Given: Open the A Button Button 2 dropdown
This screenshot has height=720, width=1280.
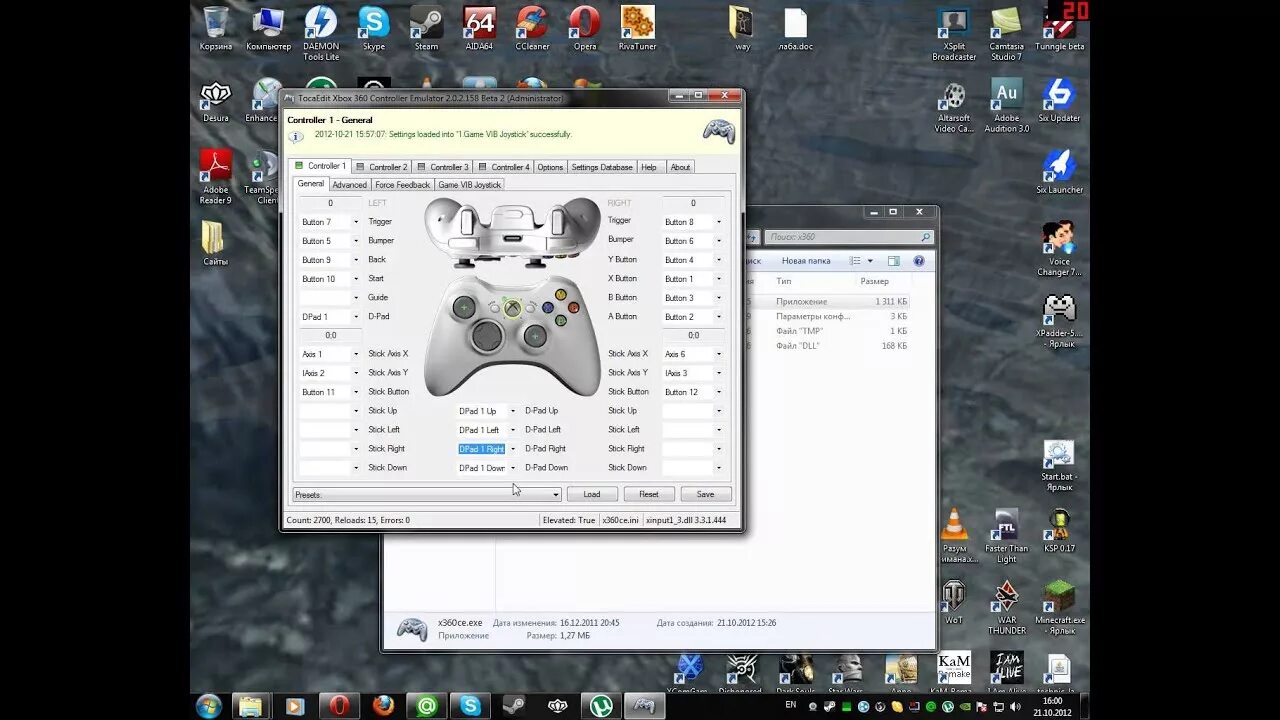Looking at the screenshot, I should click(x=718, y=317).
